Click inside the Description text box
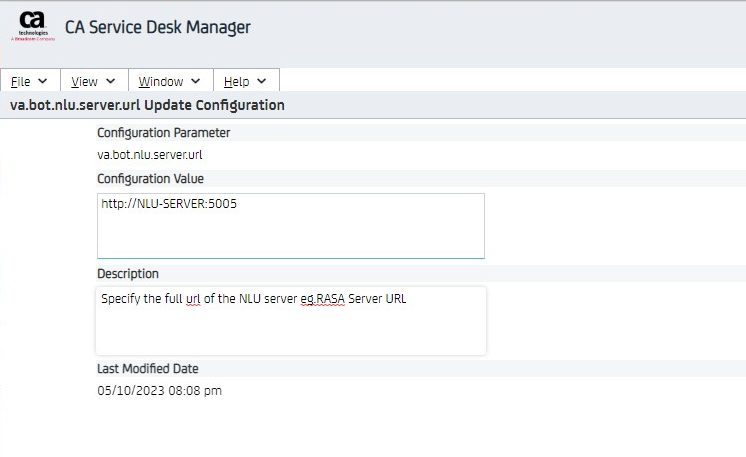Image resolution: width=746 pixels, height=457 pixels. 290,330
